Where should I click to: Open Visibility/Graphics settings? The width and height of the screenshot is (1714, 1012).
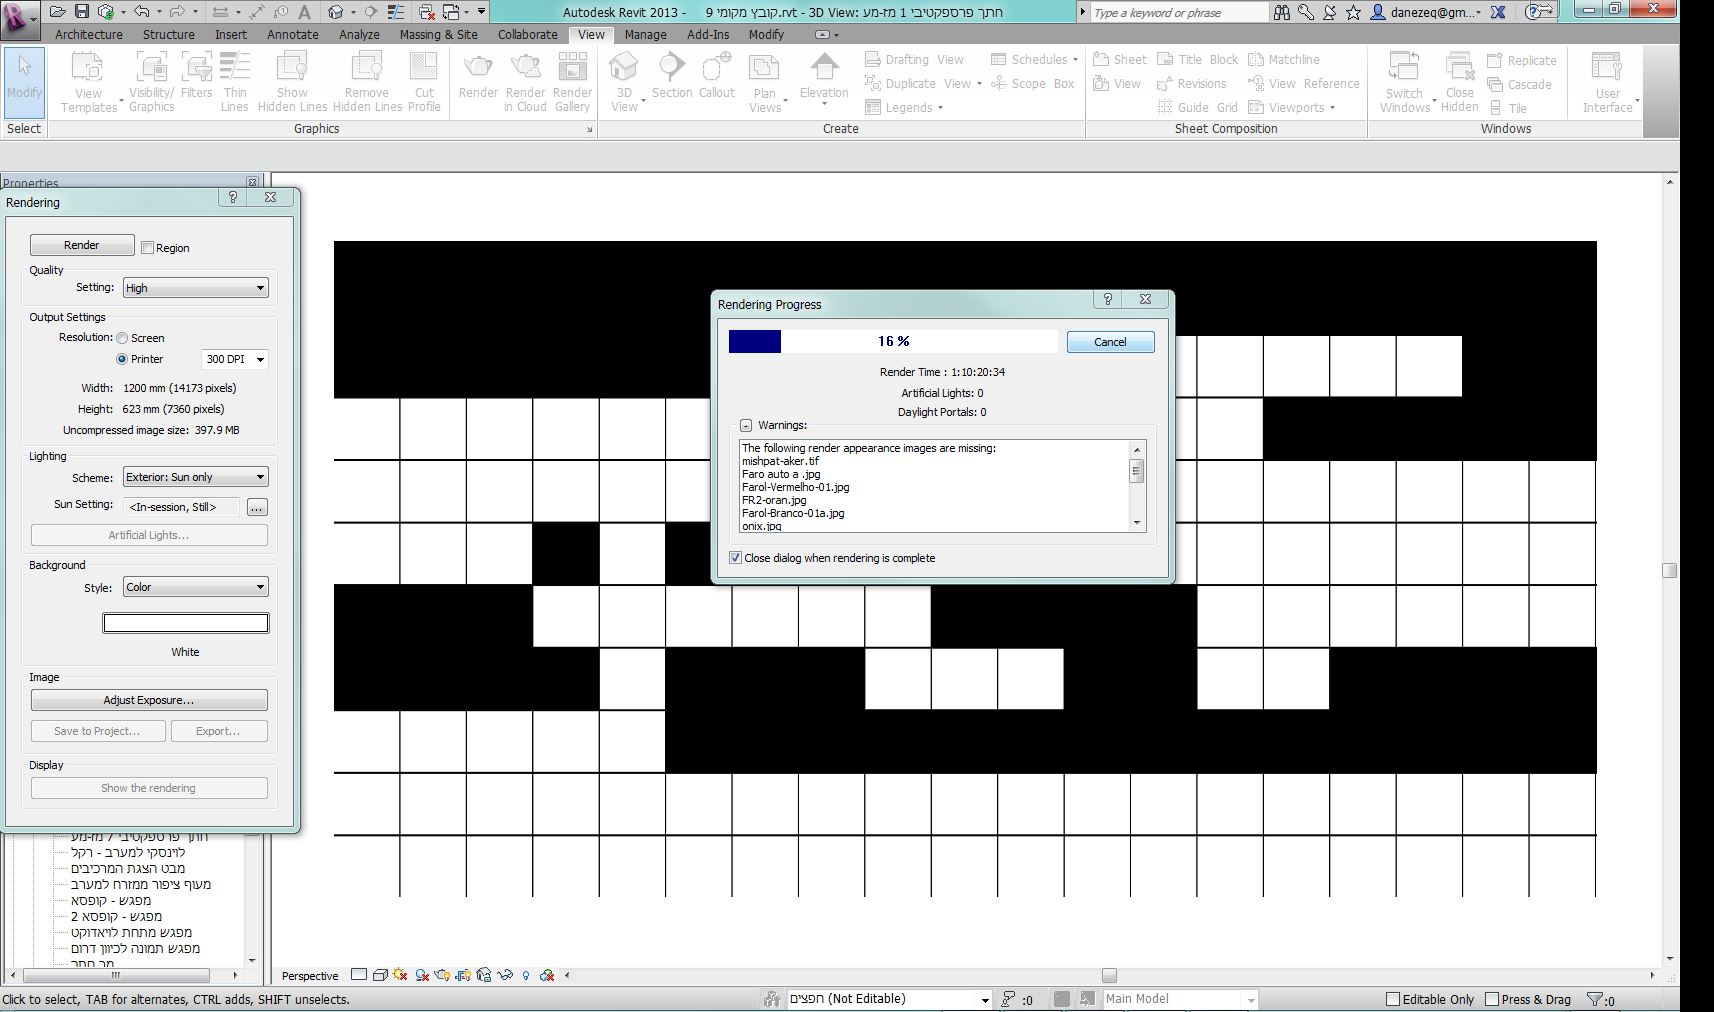152,81
